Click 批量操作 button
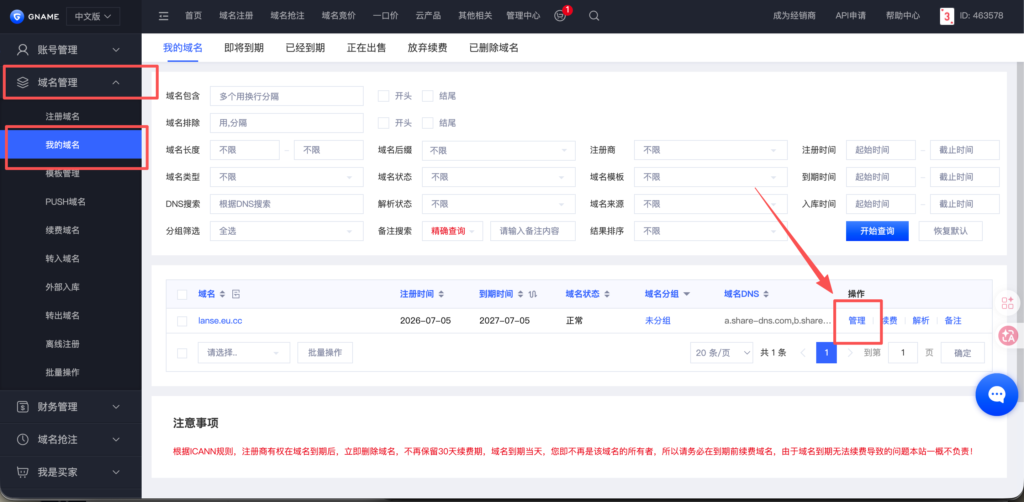The height and width of the screenshot is (502, 1024). point(325,353)
